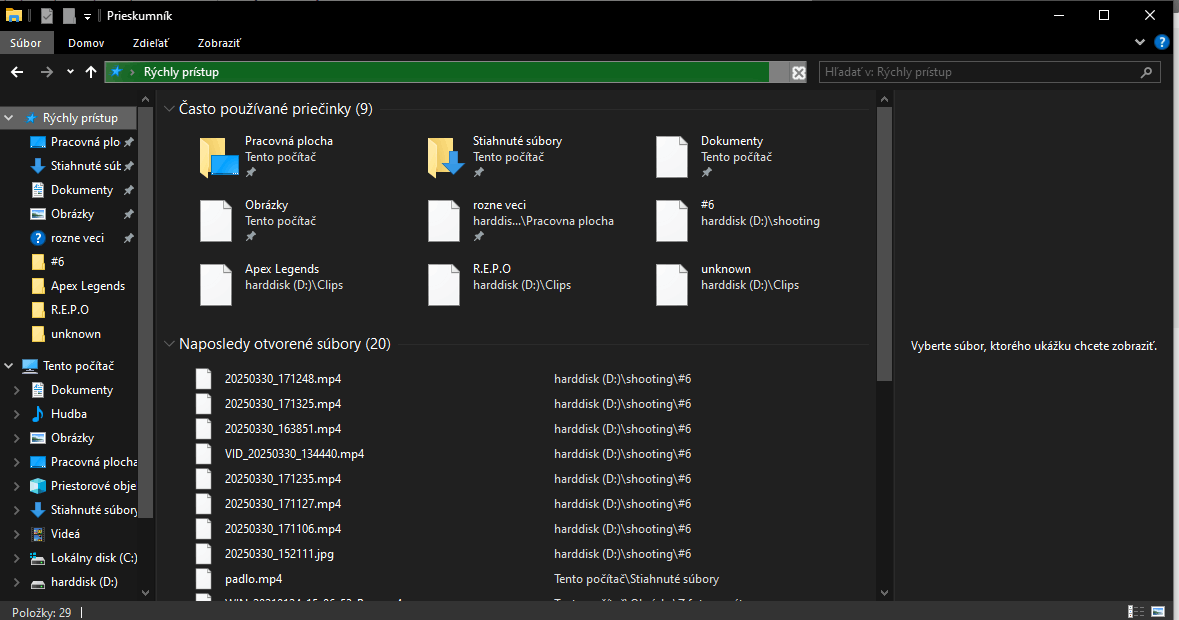Viewport: 1179px width, 620px height.
Task: Select #6 folder in sidebar
Action: (x=58, y=262)
